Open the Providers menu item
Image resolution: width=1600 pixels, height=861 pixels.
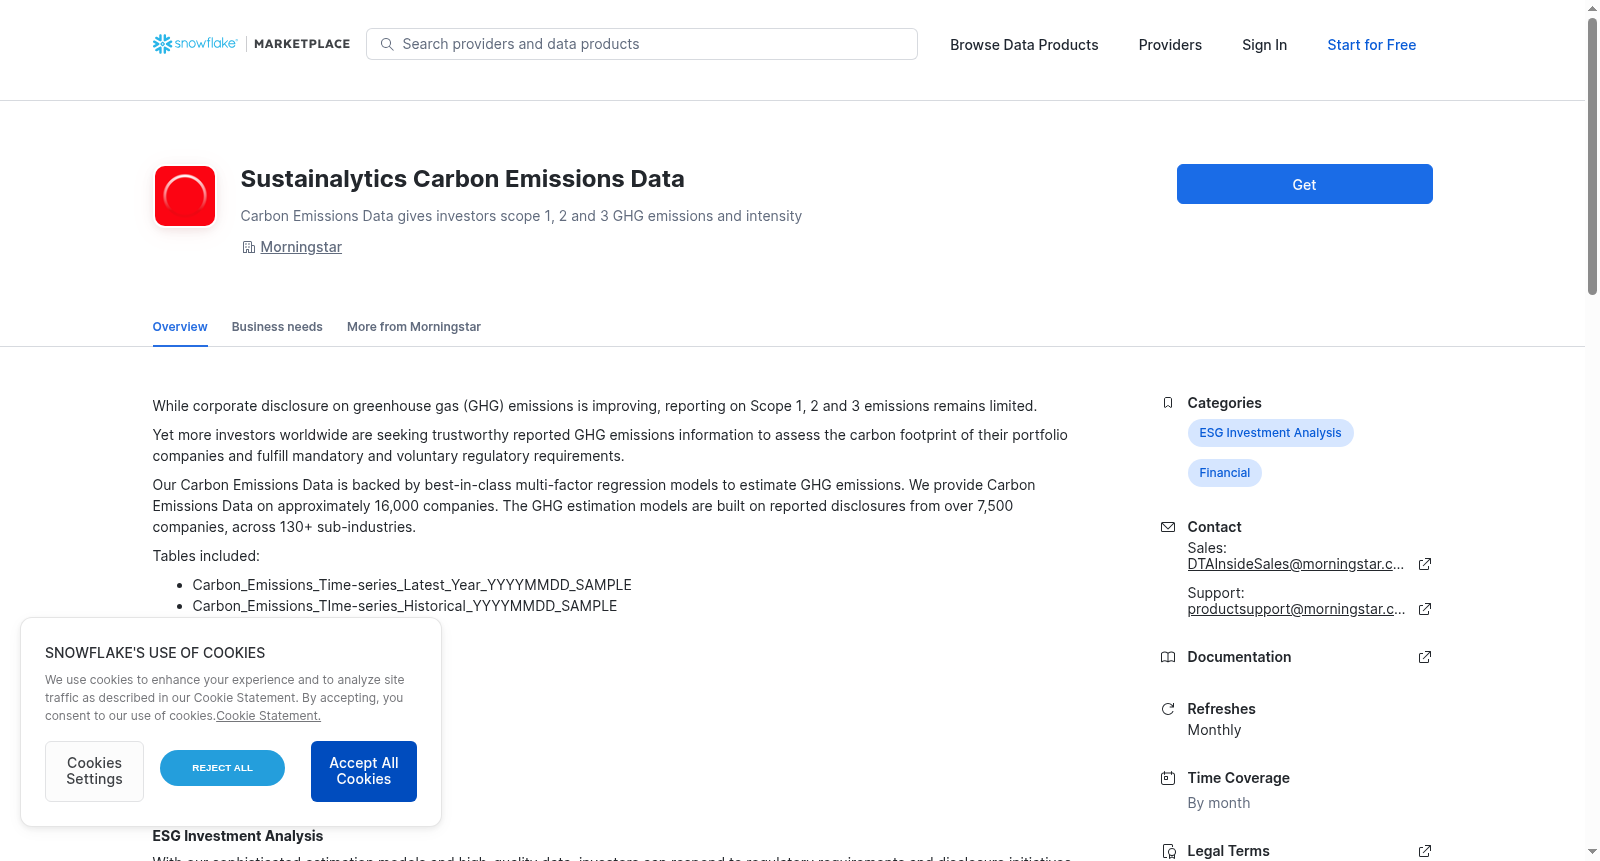(x=1170, y=45)
